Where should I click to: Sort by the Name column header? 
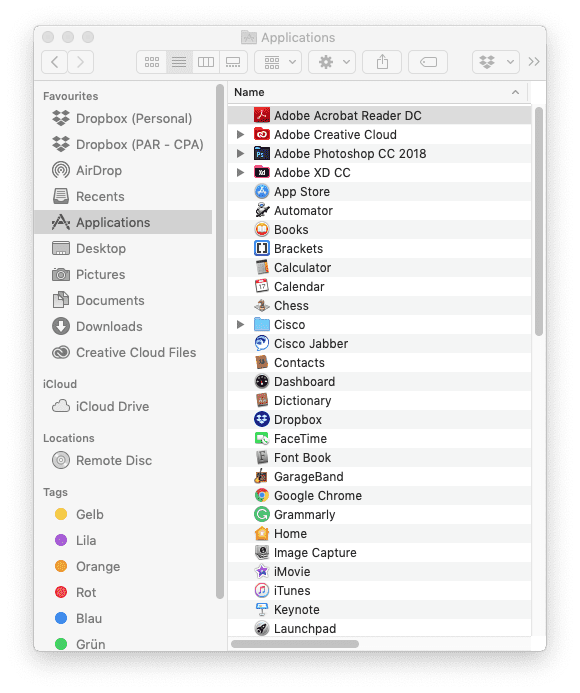(x=378, y=92)
